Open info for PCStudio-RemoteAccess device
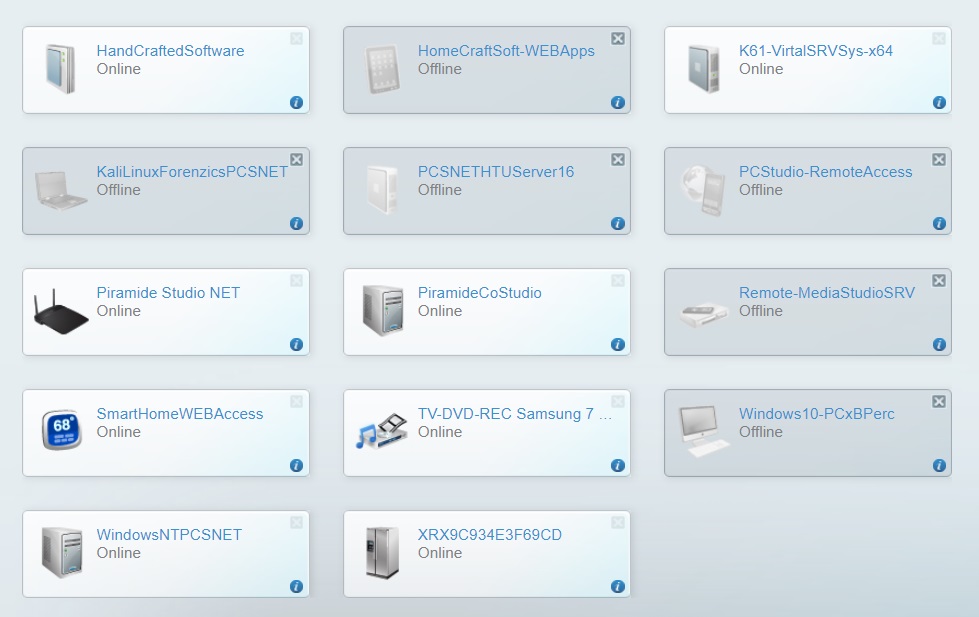Viewport: 979px width, 617px height. click(939, 224)
